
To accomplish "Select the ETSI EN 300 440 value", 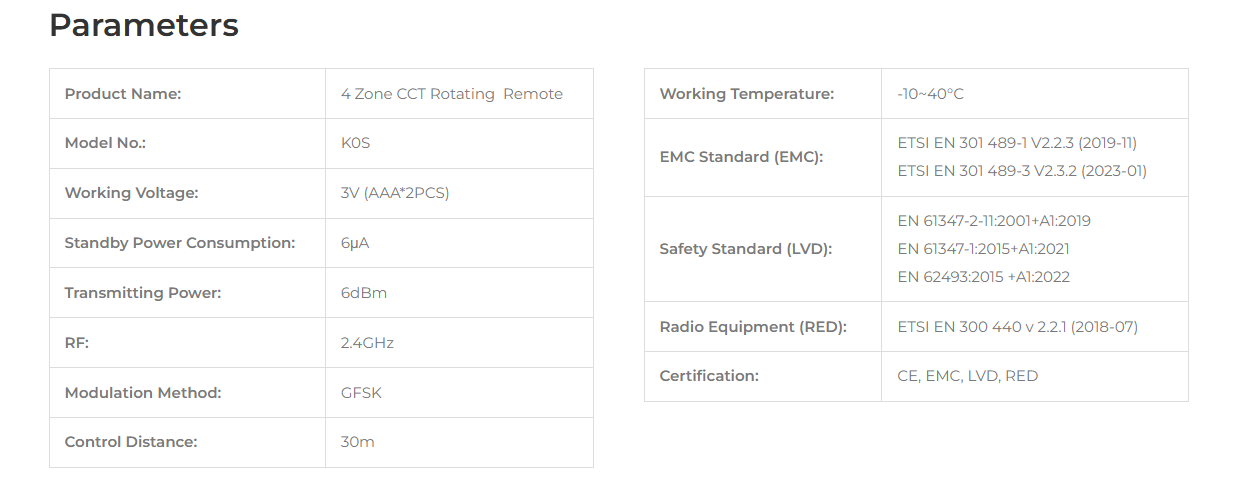I will click(x=1018, y=327).
